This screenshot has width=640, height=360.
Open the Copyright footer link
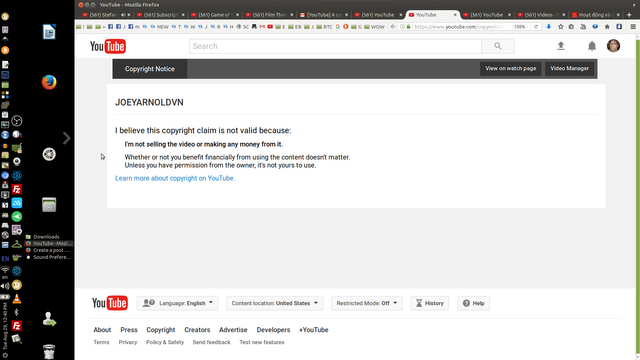point(161,330)
